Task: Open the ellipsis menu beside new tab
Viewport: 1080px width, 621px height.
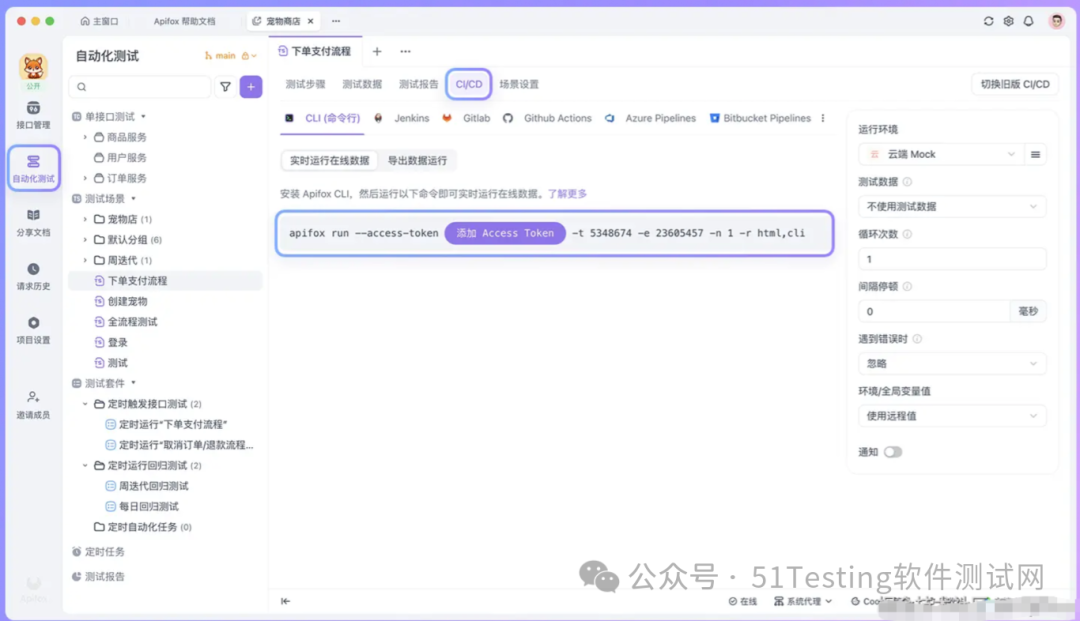Action: 405,52
